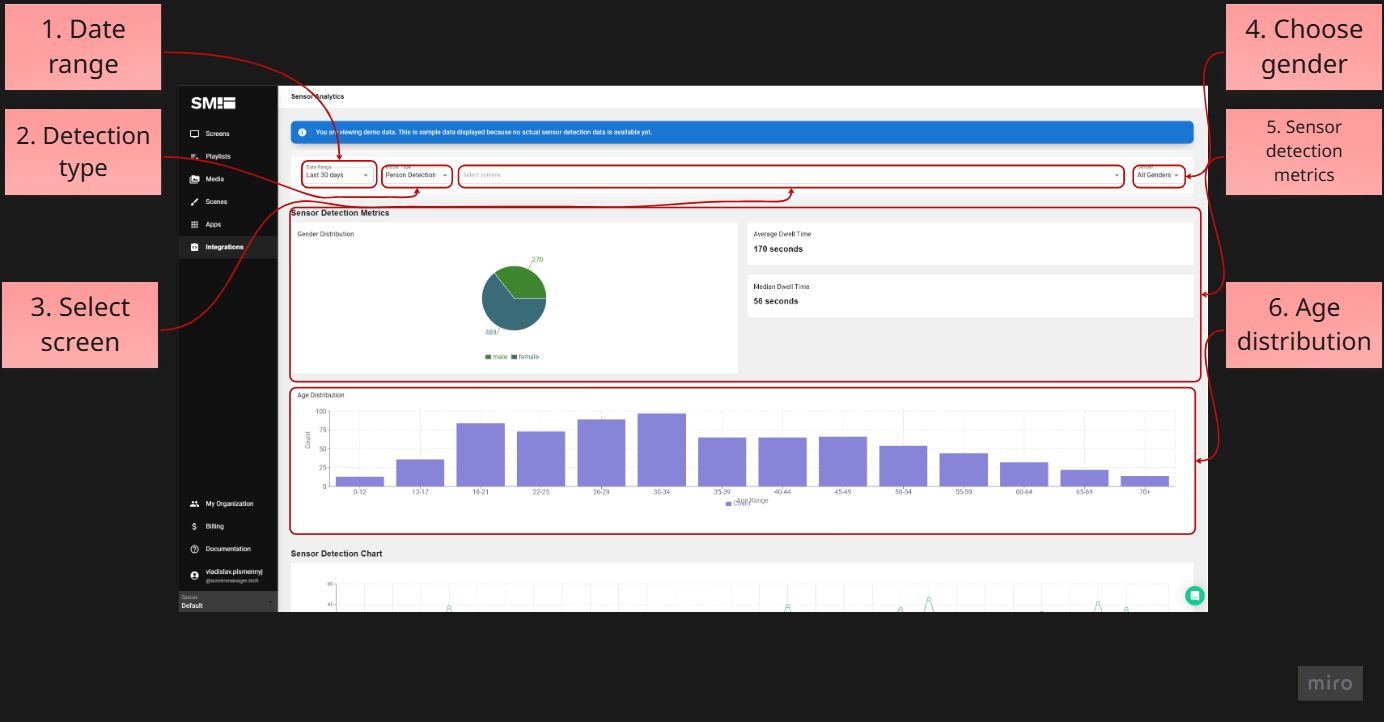
Task: Click the male legend swatch
Action: pos(488,357)
